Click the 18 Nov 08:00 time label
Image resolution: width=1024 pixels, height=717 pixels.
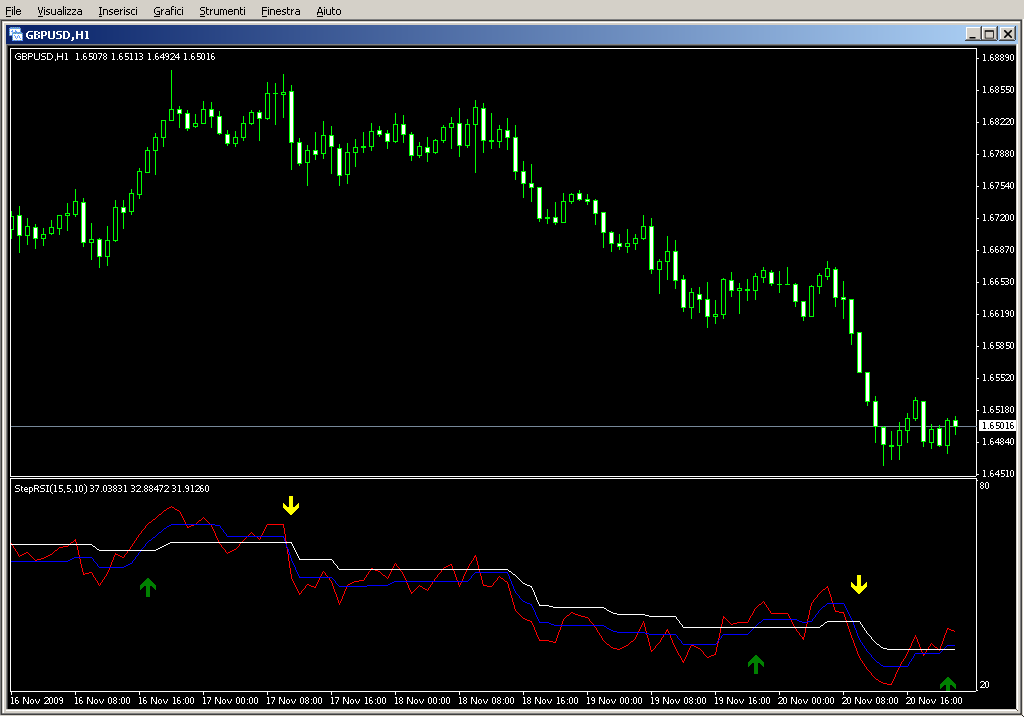(x=486, y=701)
